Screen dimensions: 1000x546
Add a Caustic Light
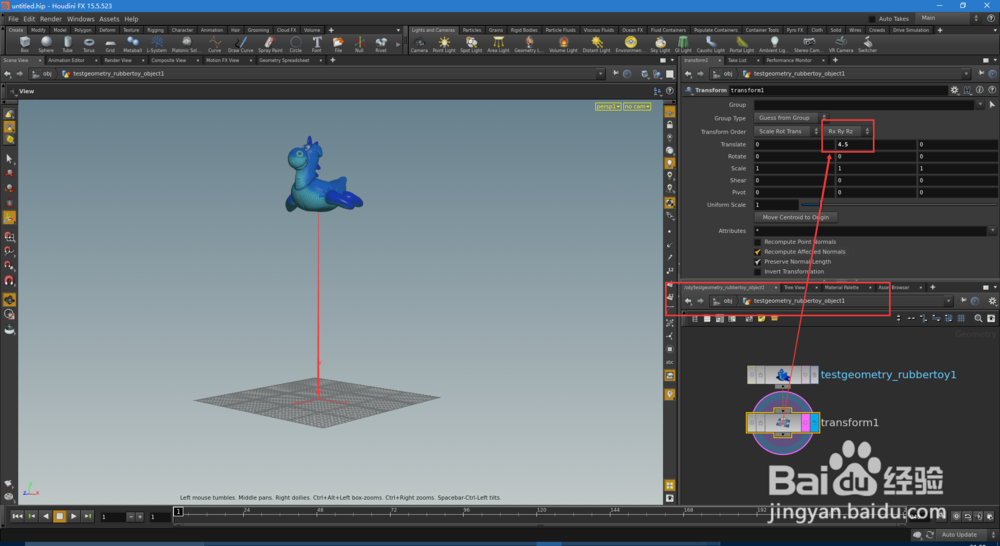[x=710, y=45]
